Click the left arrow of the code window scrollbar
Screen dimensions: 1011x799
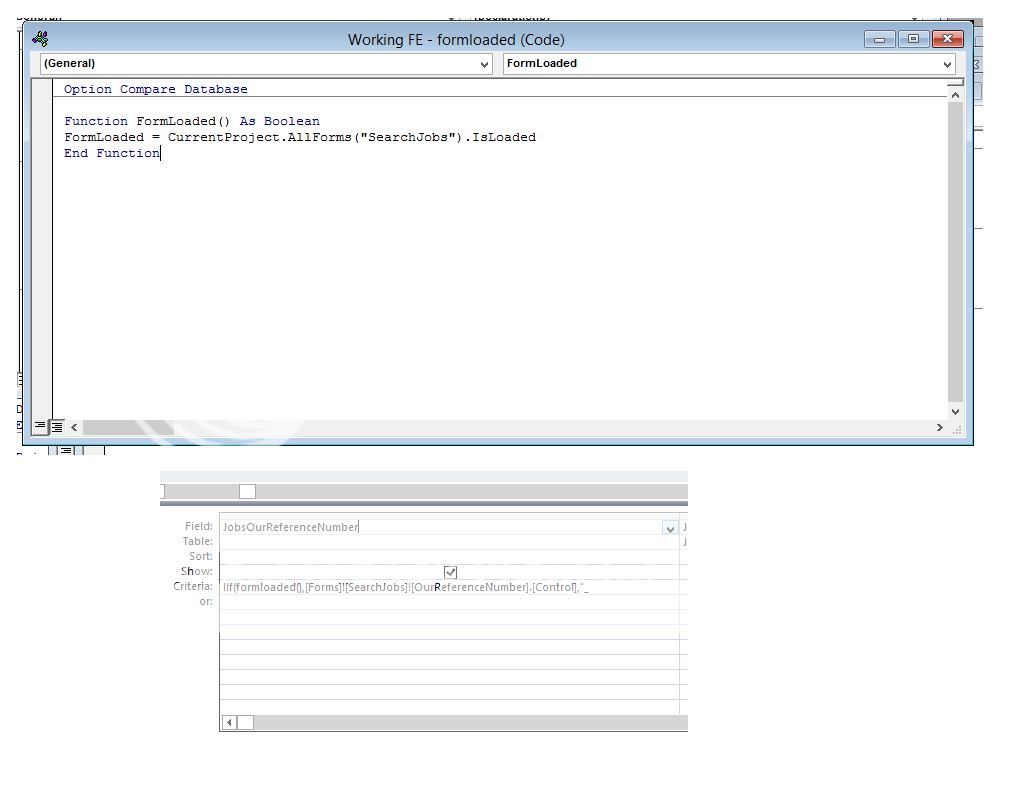pyautogui.click(x=73, y=426)
